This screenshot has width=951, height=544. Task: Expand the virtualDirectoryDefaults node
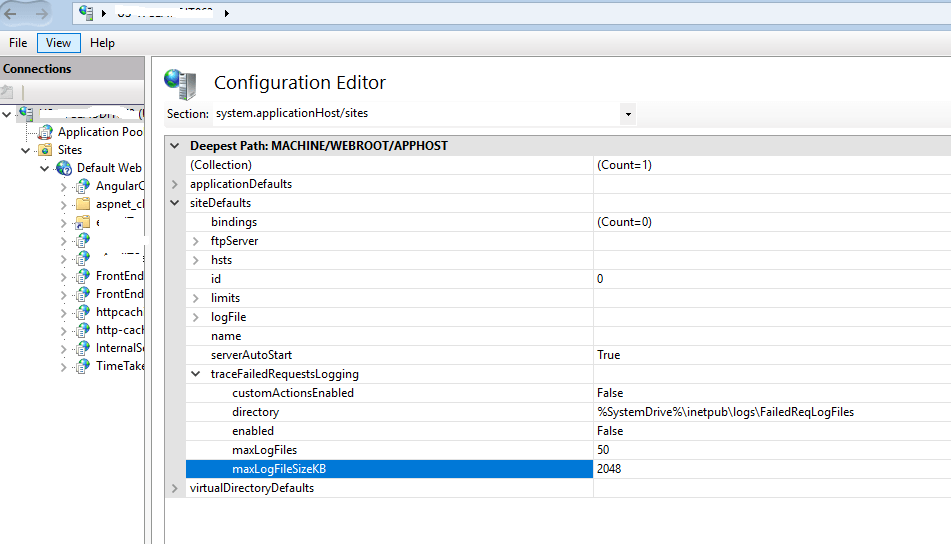[x=175, y=488]
